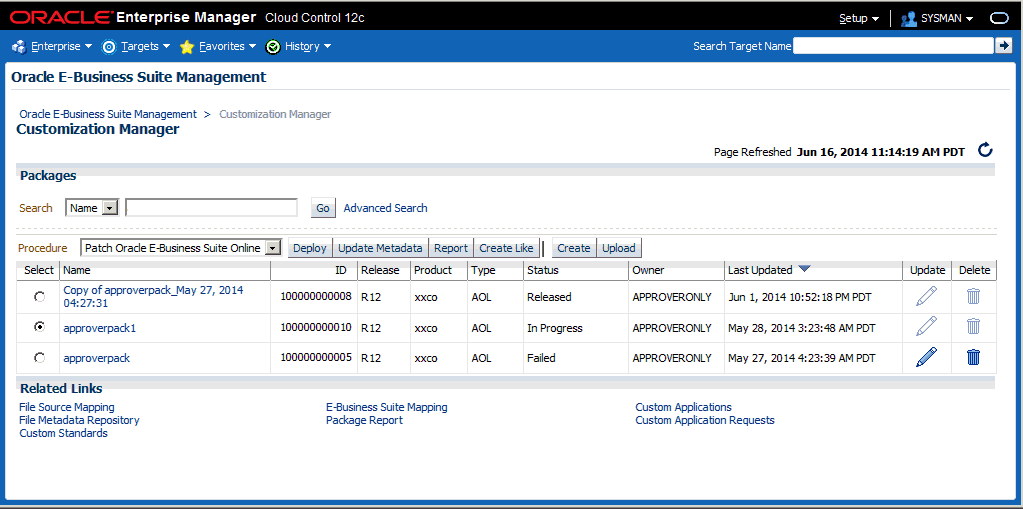Click the accessibility oval icon beside SYSMAN
The width and height of the screenshot is (1023, 509).
1000,18
